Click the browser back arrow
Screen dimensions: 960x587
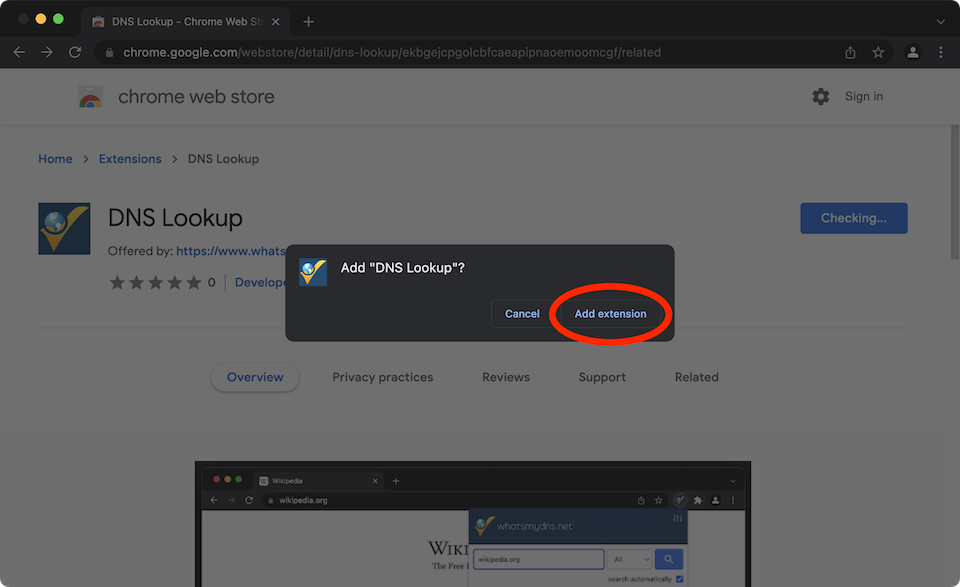point(19,52)
